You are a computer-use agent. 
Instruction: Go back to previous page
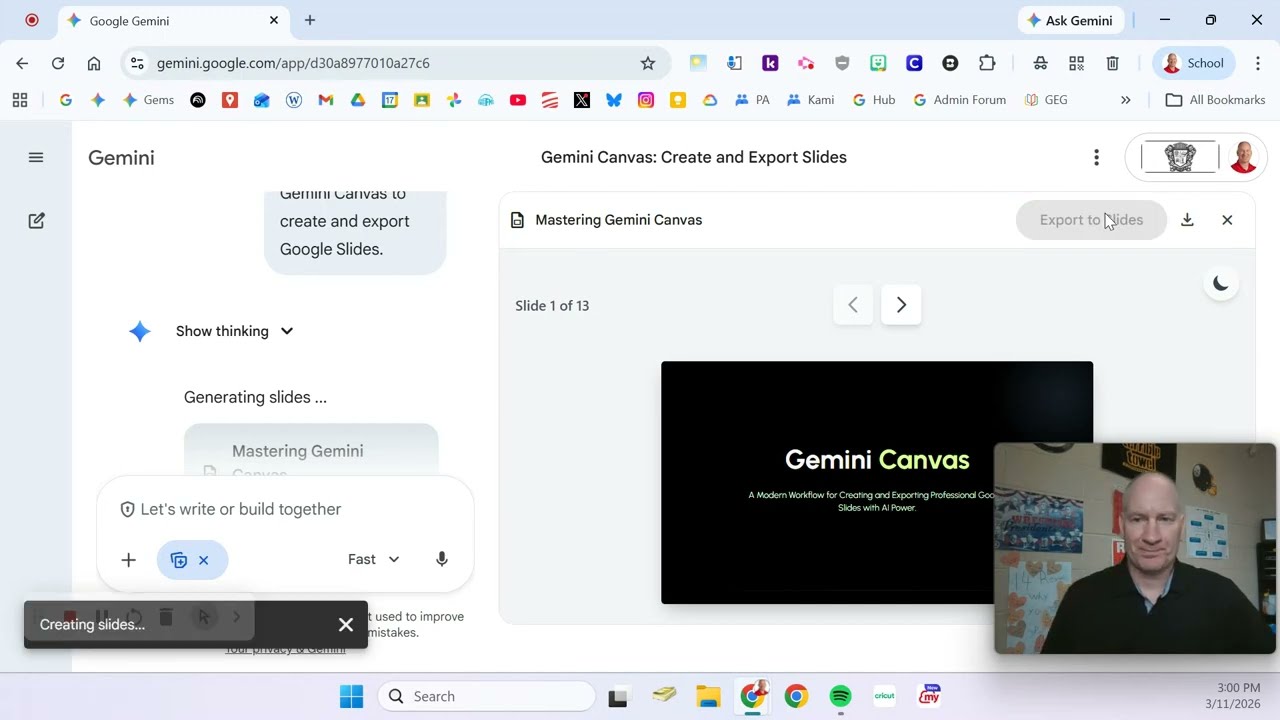tap(22, 63)
